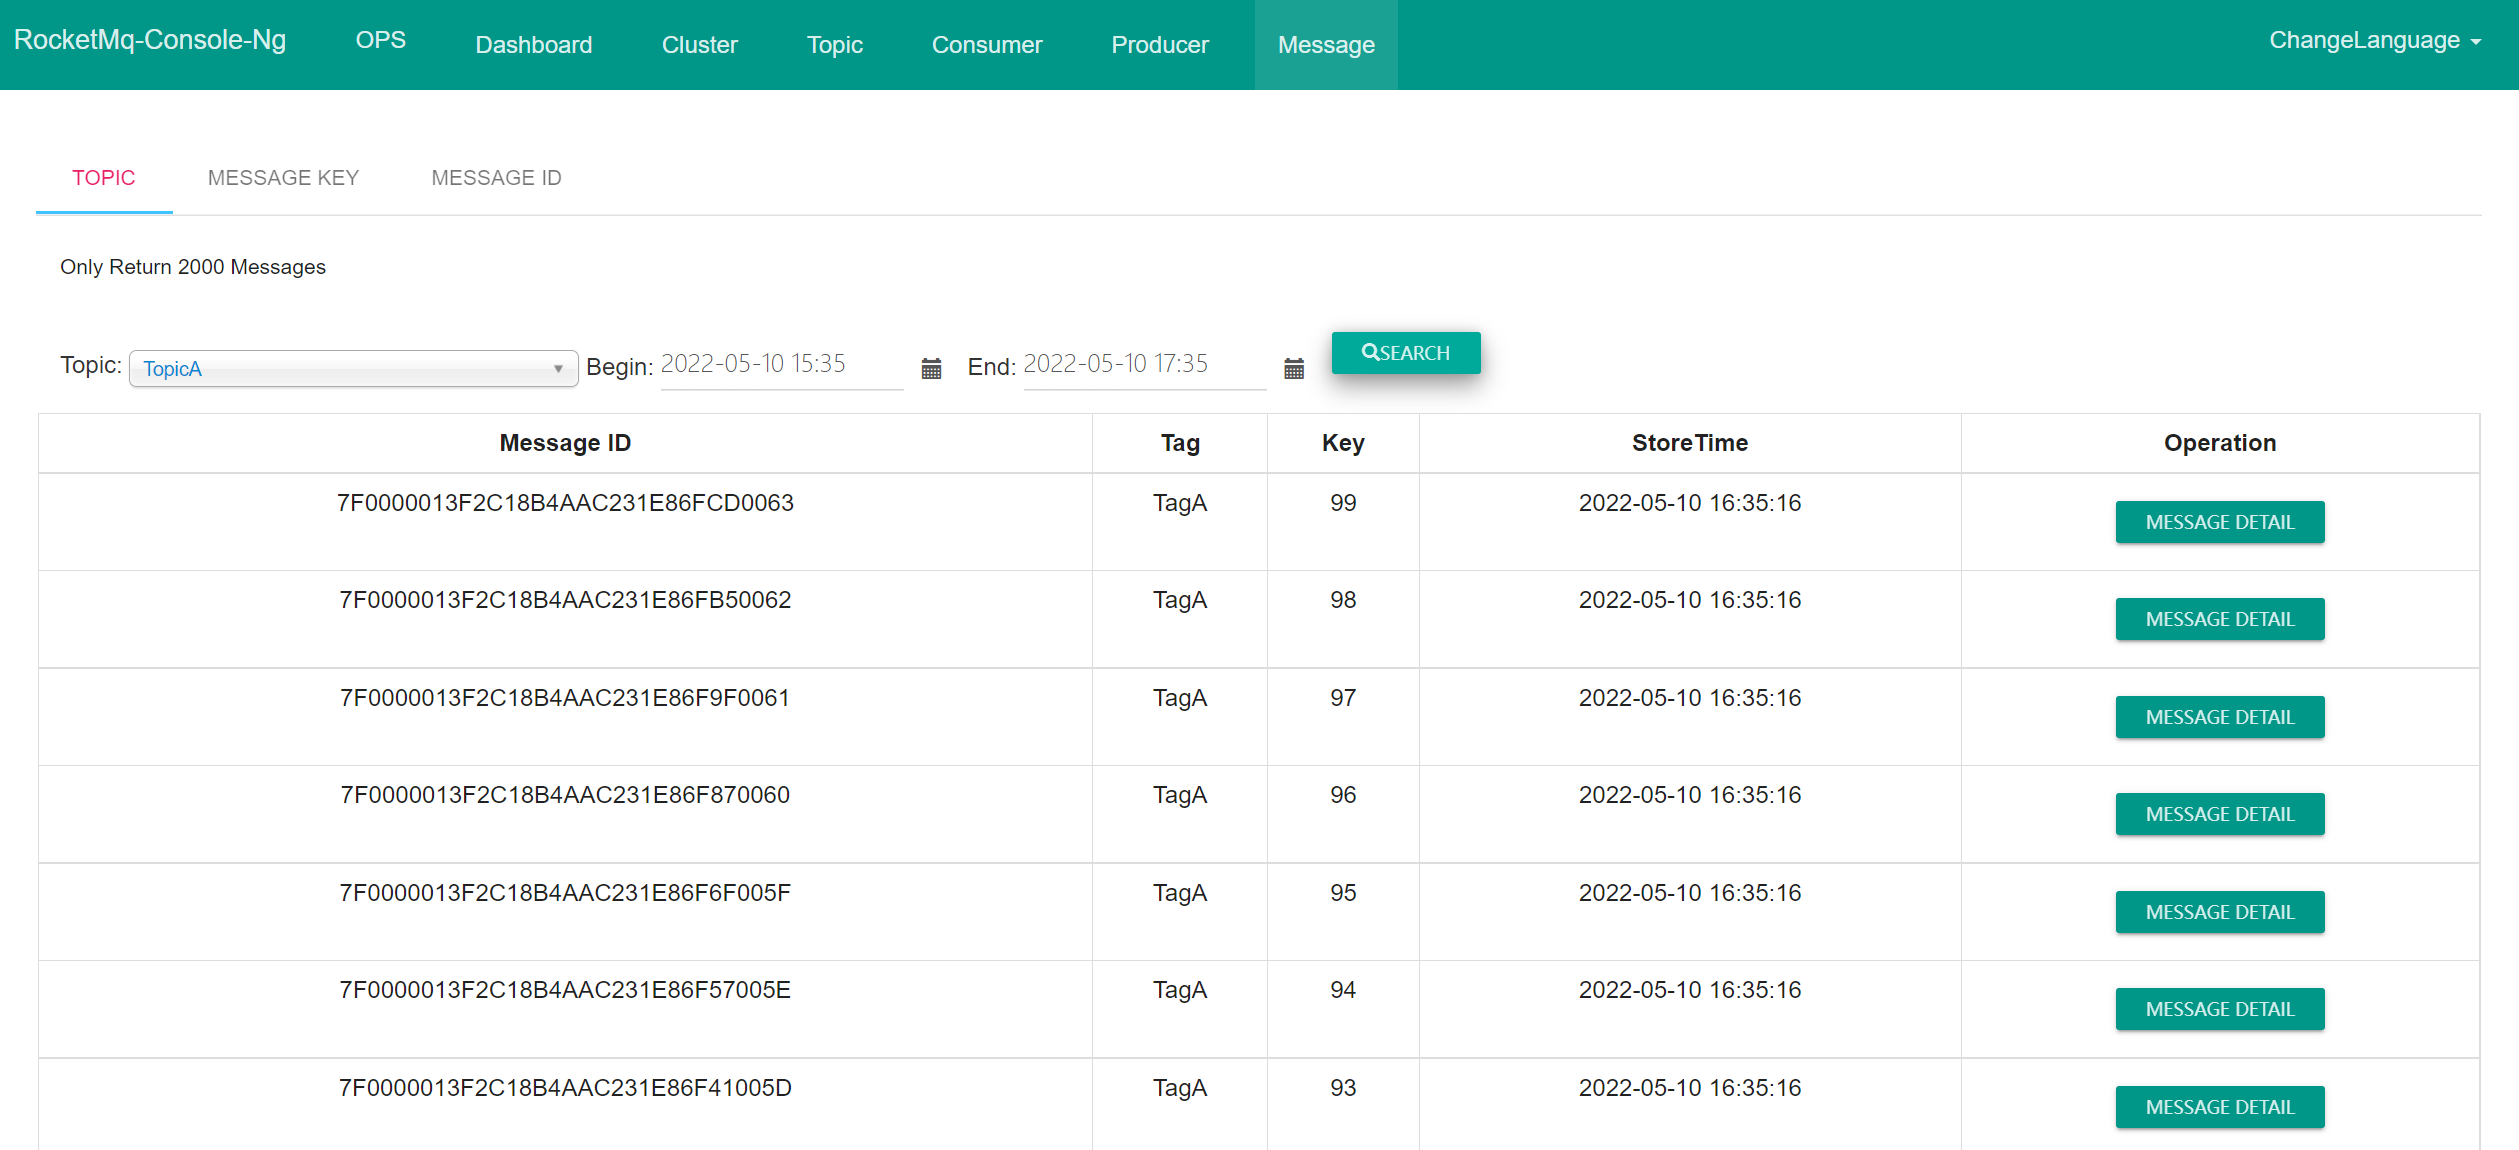Open the Dashboard menu item
Viewport: 2519px width, 1150px height.
[x=533, y=45]
